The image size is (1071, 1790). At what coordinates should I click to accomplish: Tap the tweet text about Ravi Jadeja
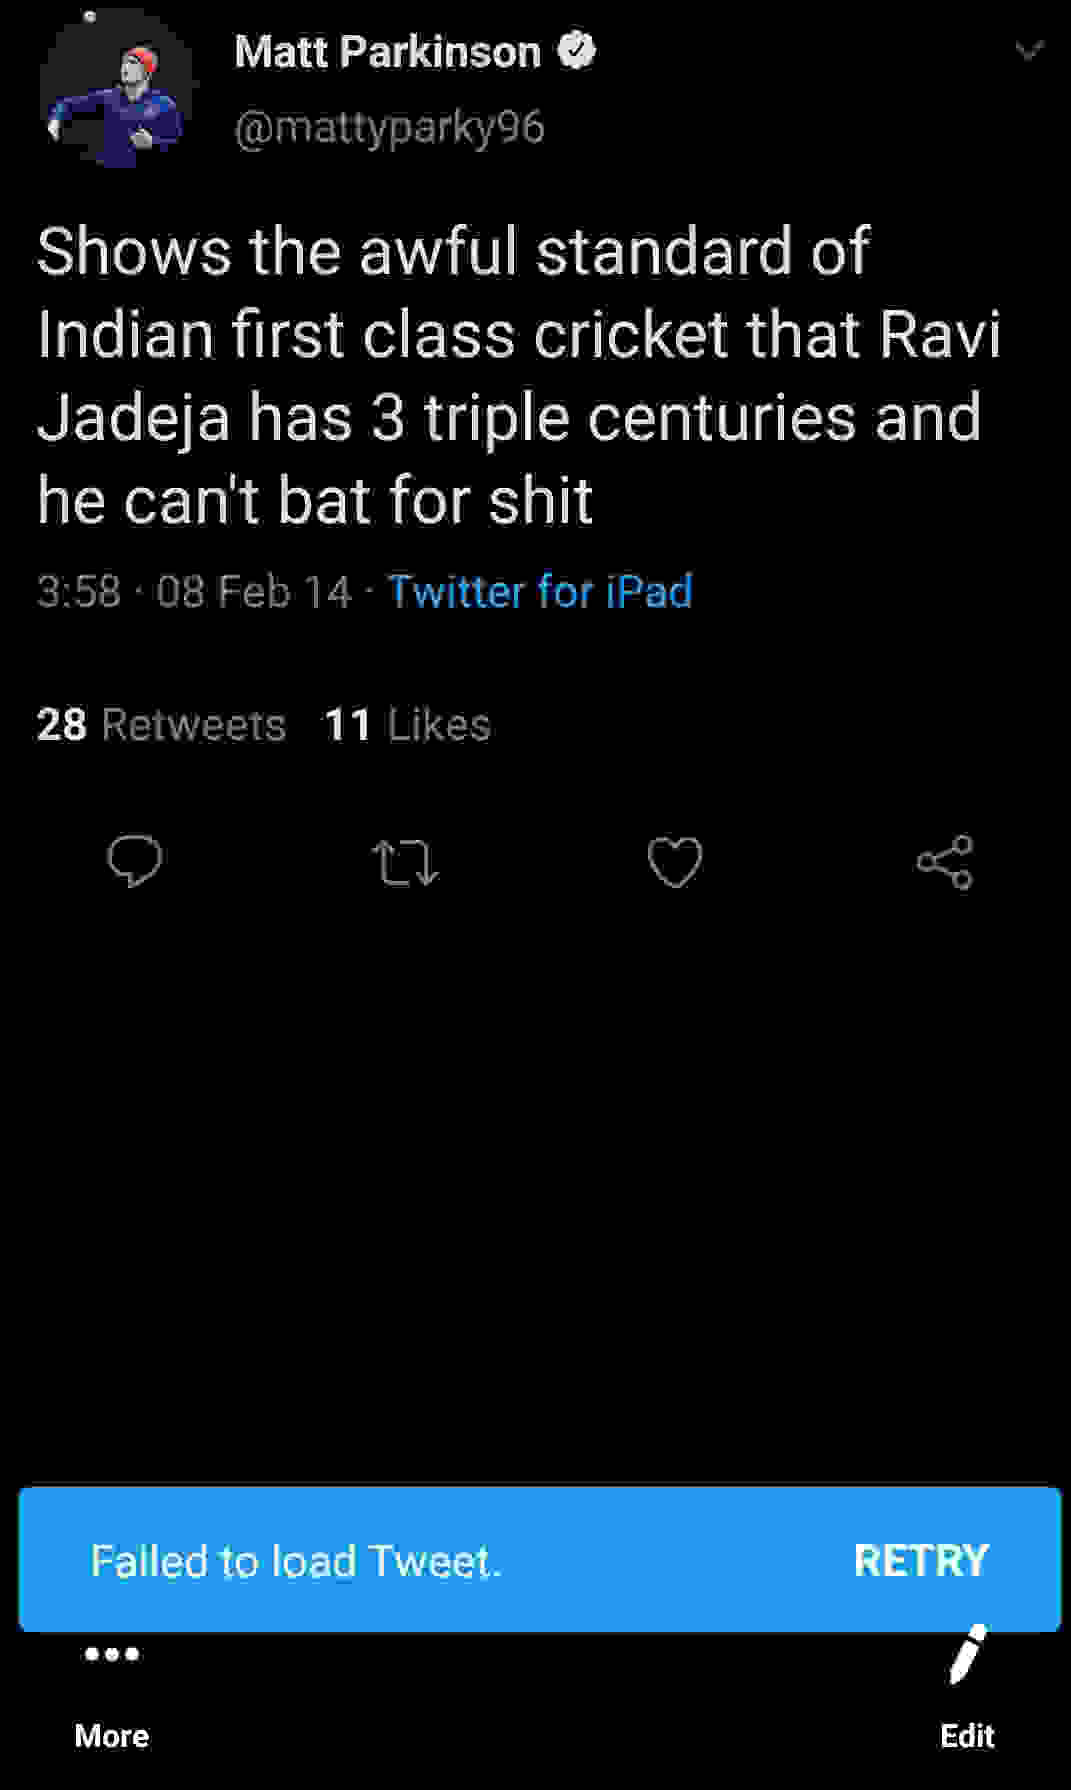[x=517, y=375]
